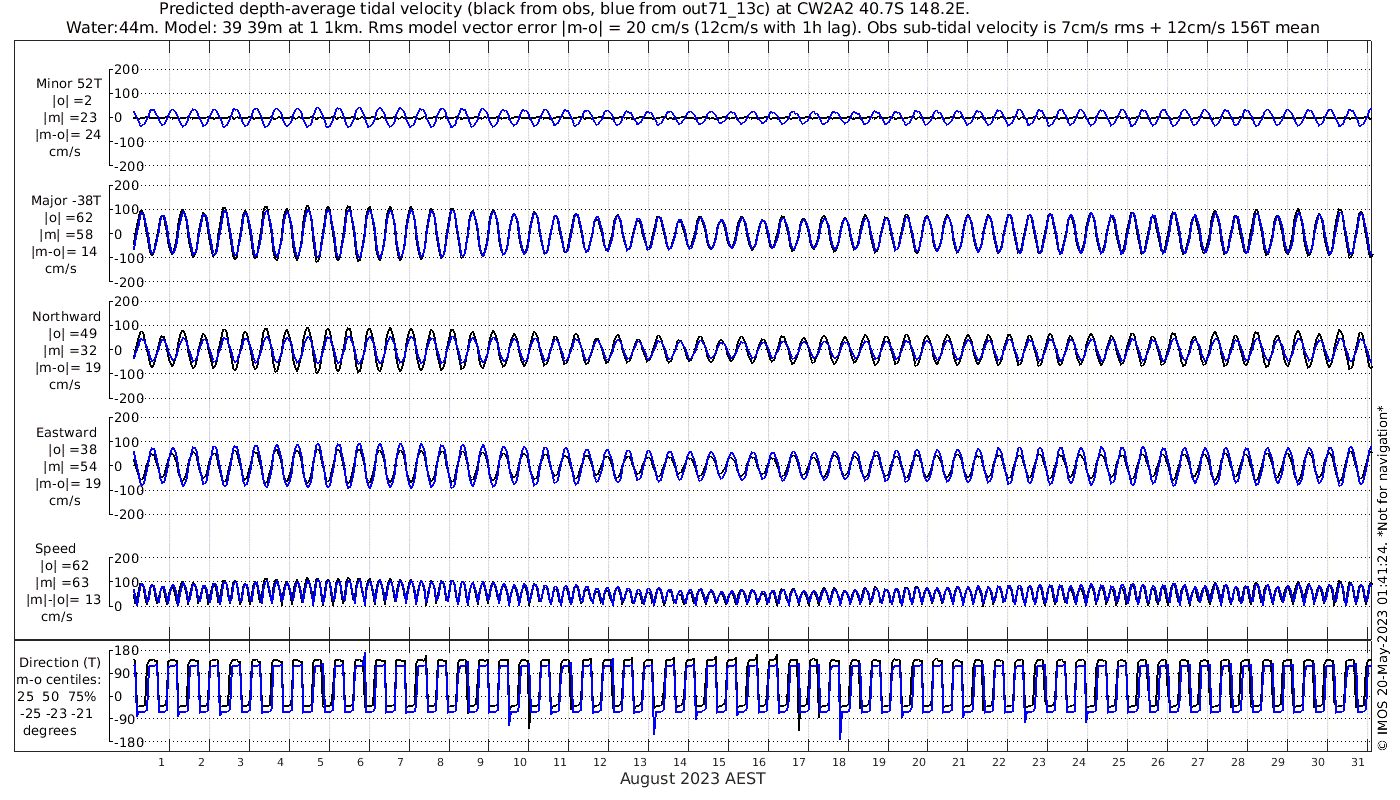This screenshot has width=1400, height=800.
Task: Click day "17" on the date axis
Action: click(x=799, y=762)
